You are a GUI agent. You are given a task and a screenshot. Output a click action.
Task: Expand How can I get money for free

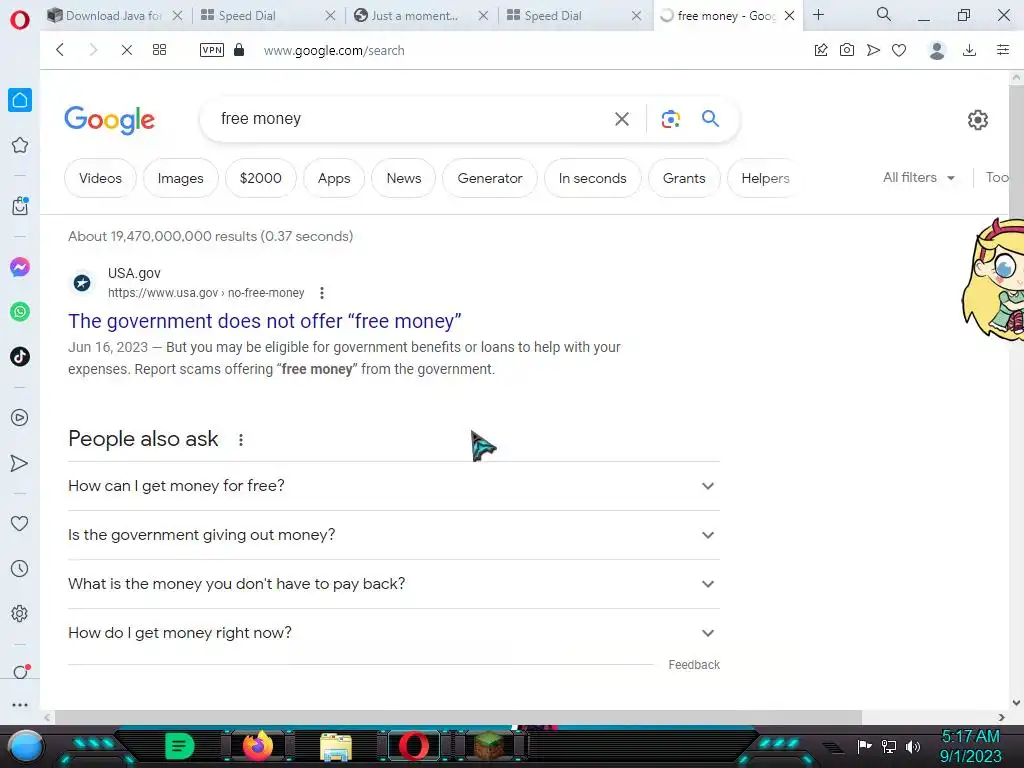tap(394, 486)
